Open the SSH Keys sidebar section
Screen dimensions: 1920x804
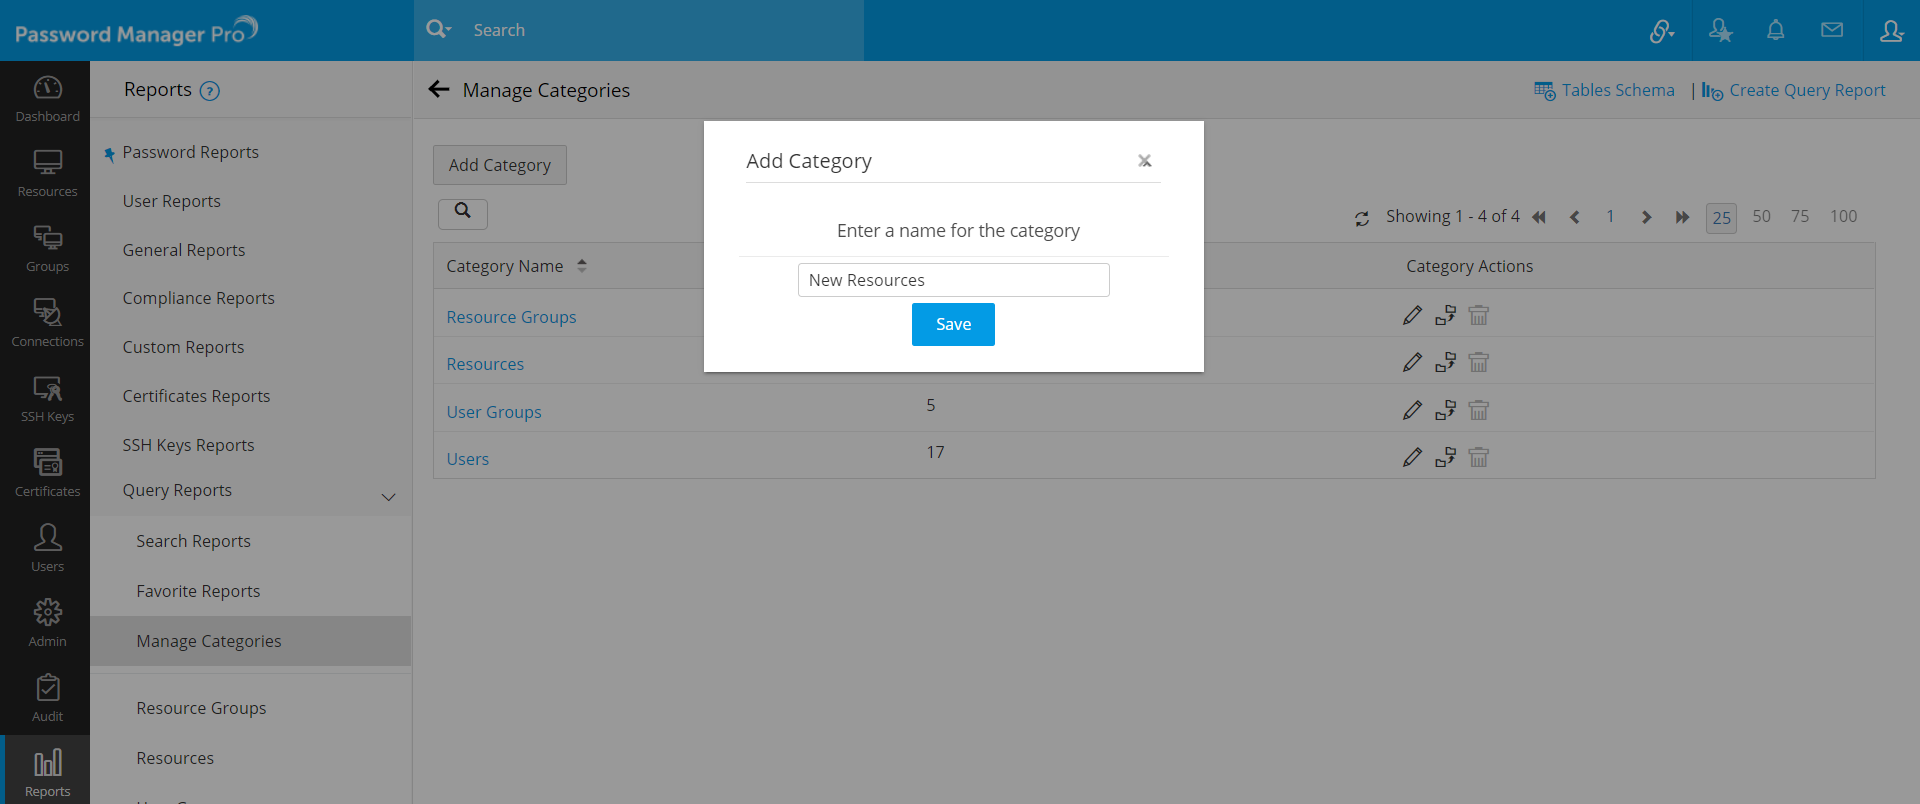(x=47, y=398)
